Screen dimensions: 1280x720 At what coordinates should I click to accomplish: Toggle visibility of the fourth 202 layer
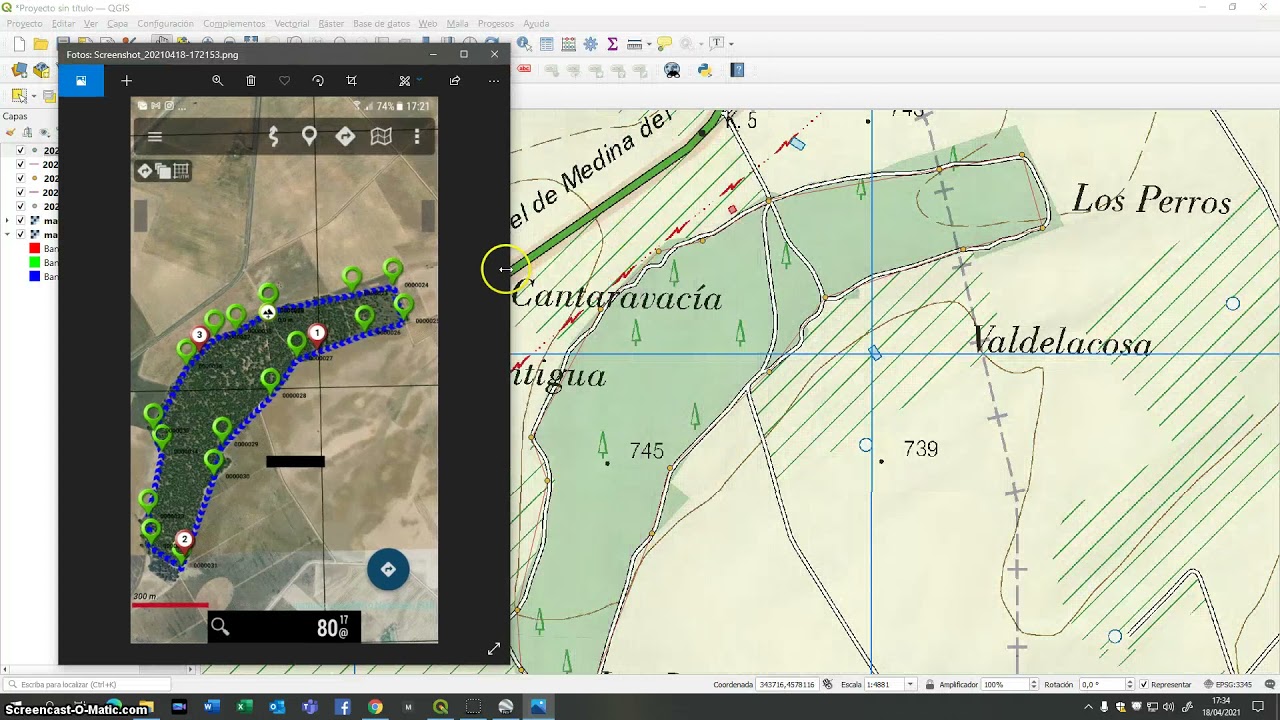point(20,193)
